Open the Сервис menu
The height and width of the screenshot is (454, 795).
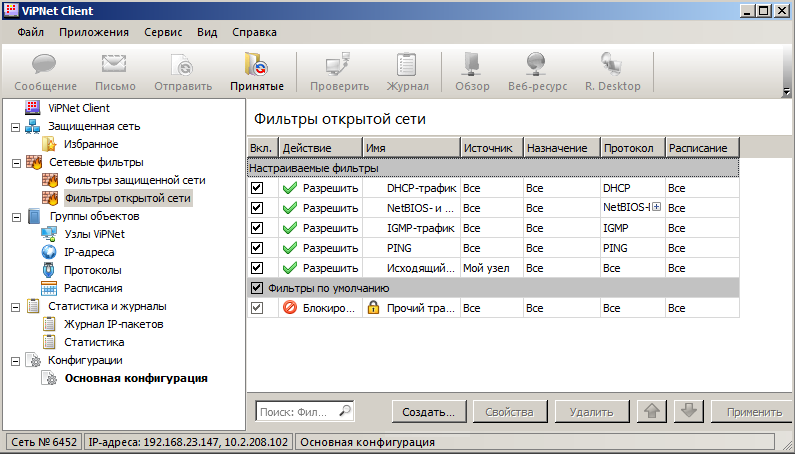(162, 31)
